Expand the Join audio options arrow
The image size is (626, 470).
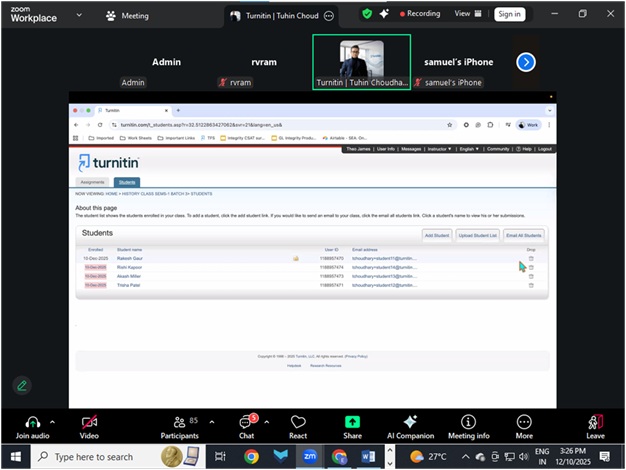[x=52, y=422]
